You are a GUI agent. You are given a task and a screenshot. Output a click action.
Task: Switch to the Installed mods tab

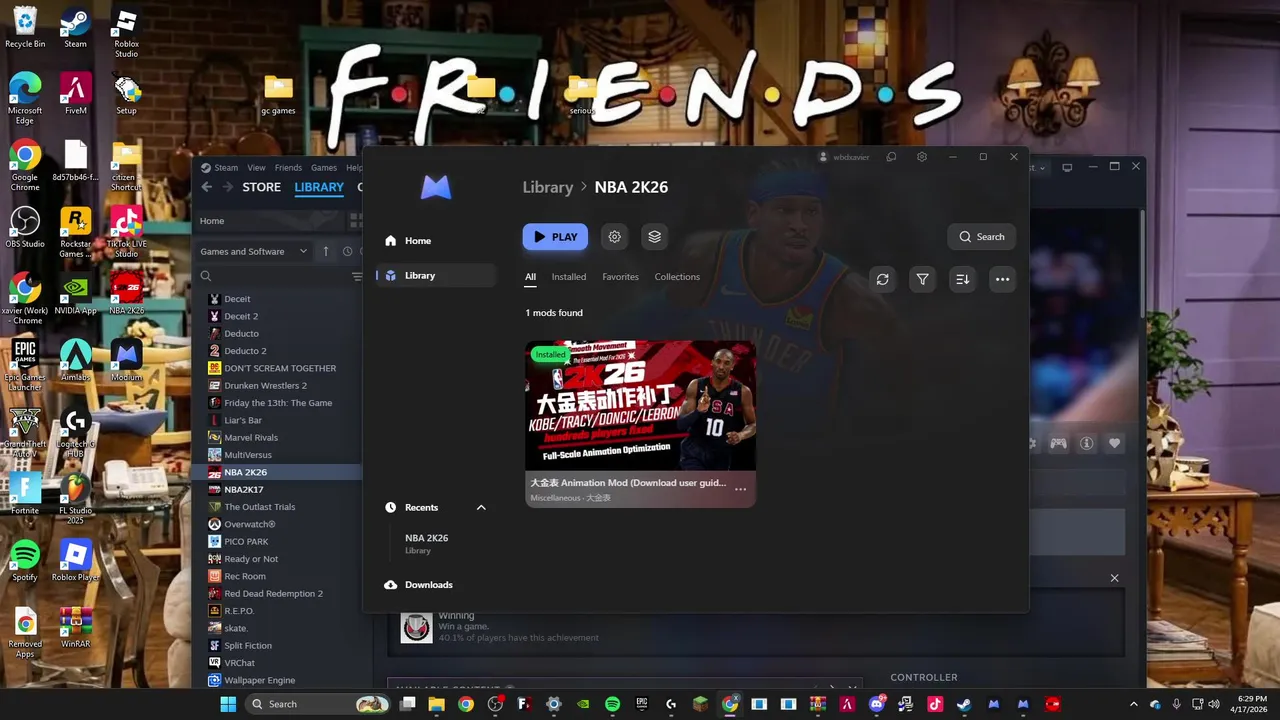pos(569,277)
